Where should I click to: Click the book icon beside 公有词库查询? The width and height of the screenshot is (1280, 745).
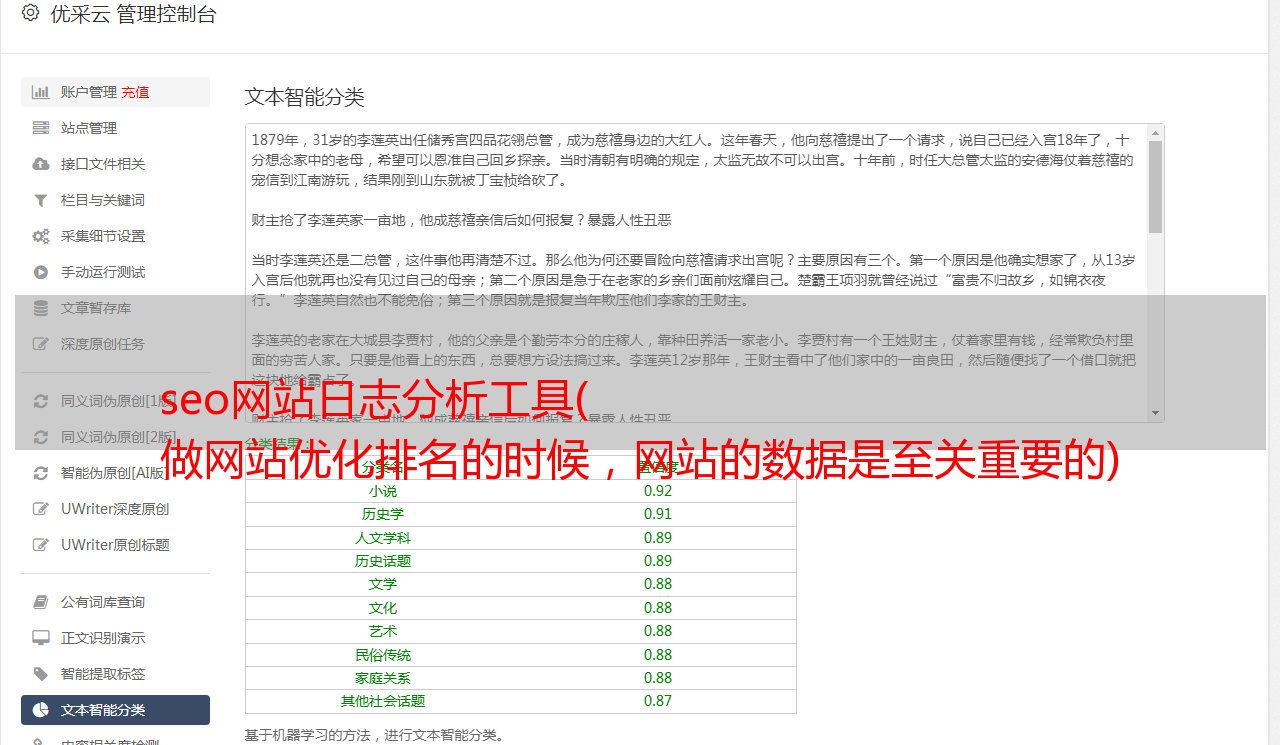41,602
